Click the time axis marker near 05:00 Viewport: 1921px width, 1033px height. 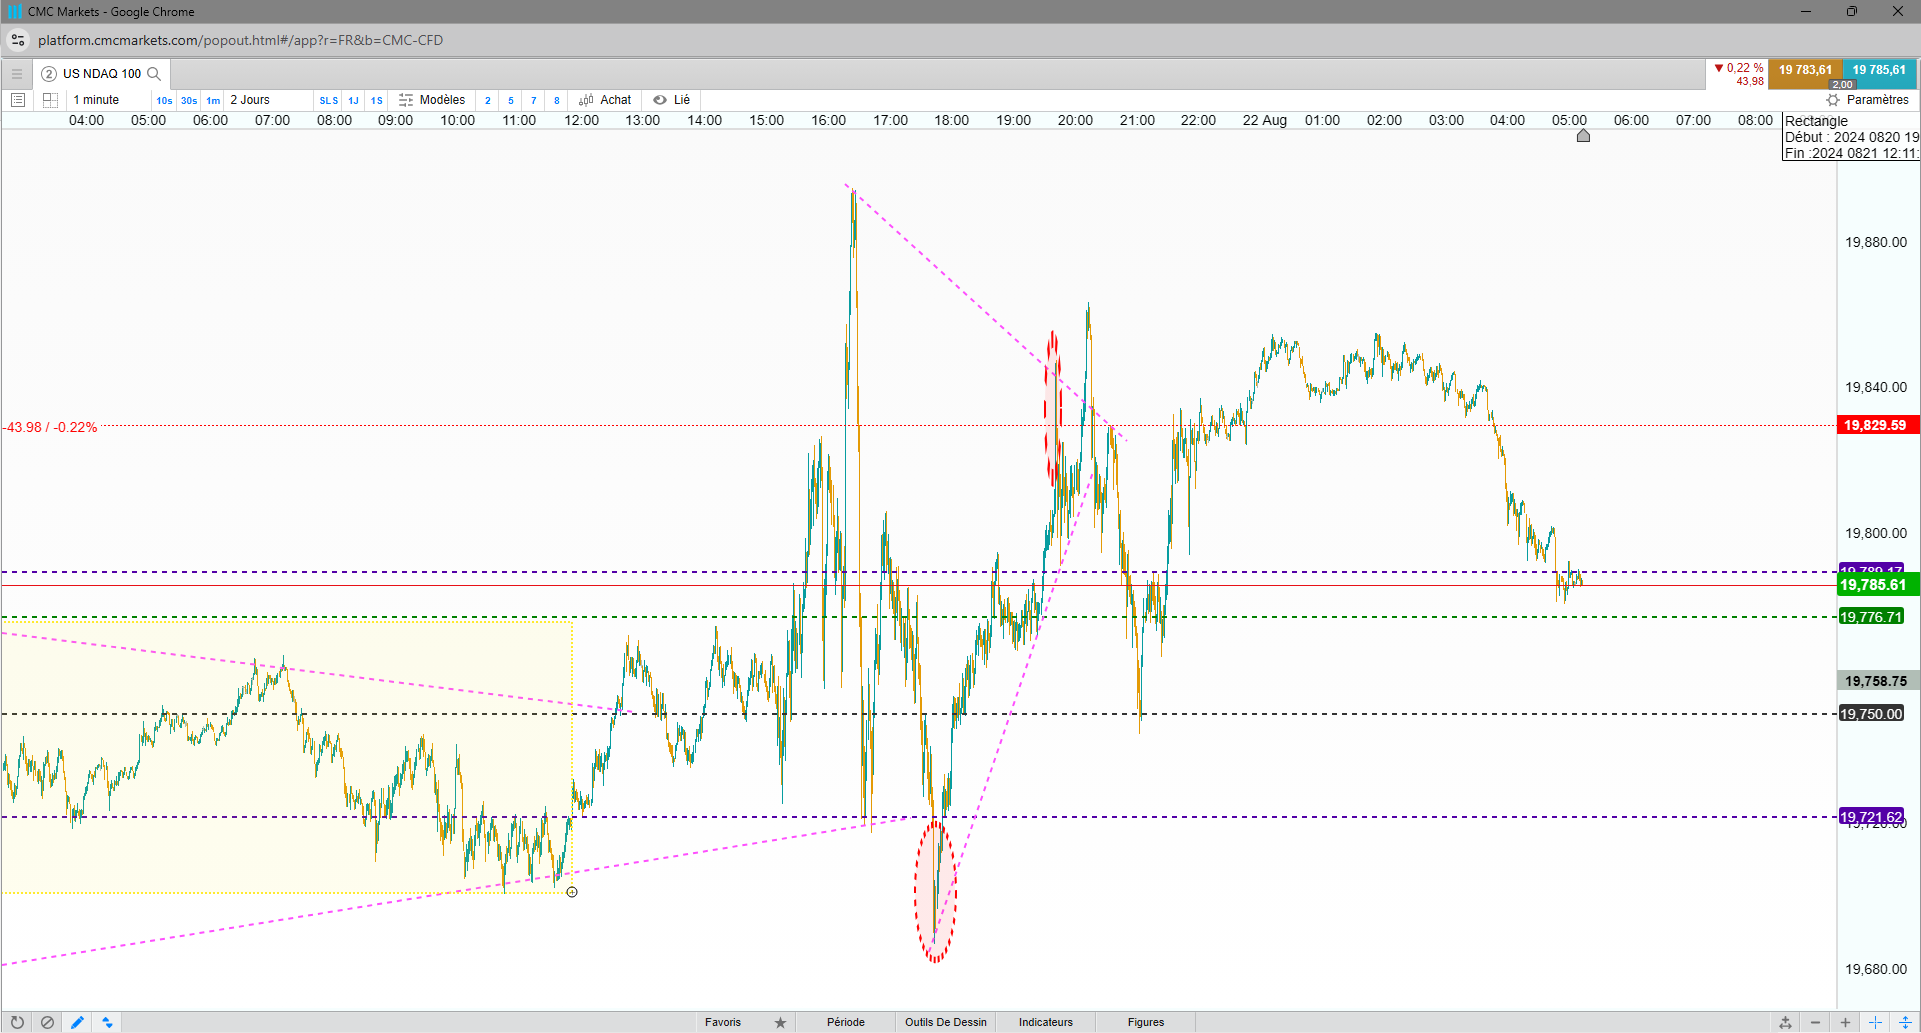pos(1583,135)
